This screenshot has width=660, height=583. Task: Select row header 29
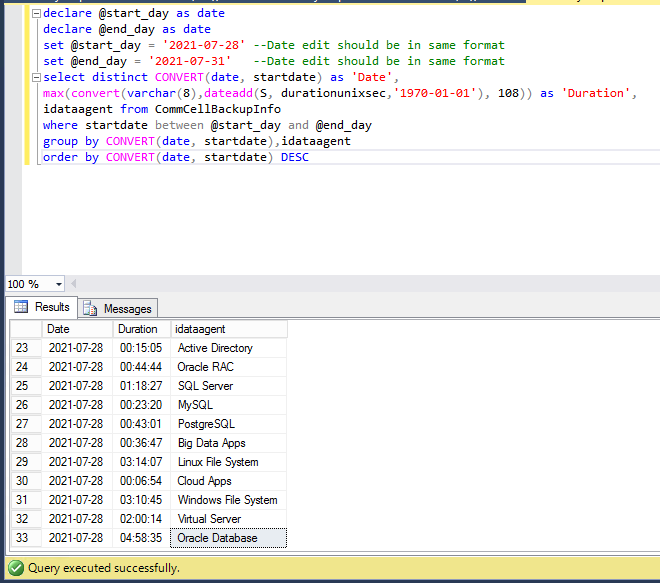tap(26, 462)
